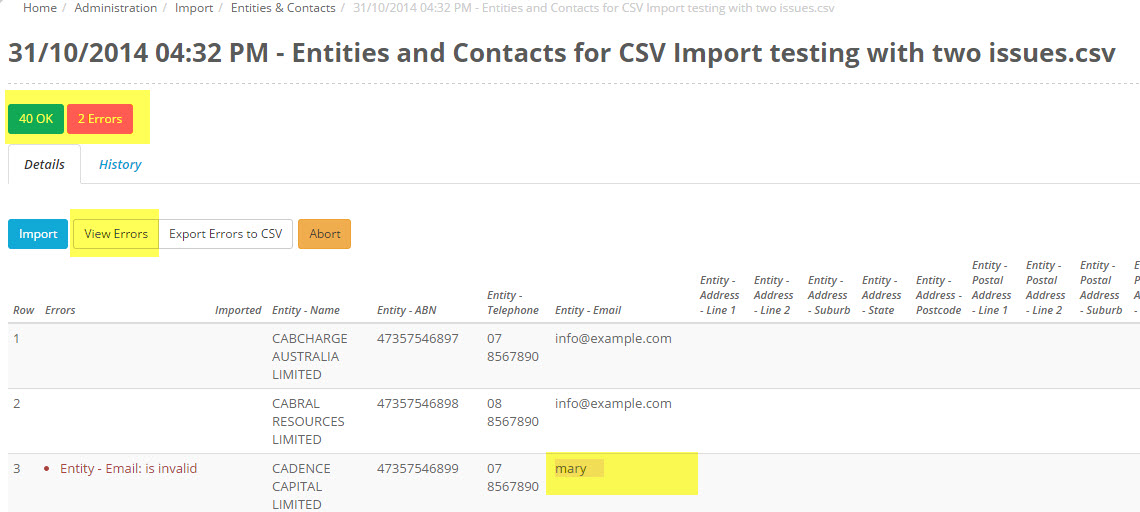Open Entities & Contacts breadcrumb link
1140x512 pixels.
tap(283, 8)
